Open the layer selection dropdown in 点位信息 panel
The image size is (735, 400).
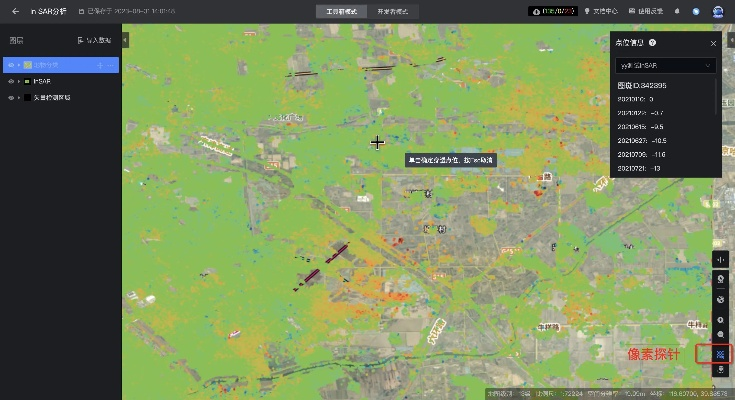point(665,65)
